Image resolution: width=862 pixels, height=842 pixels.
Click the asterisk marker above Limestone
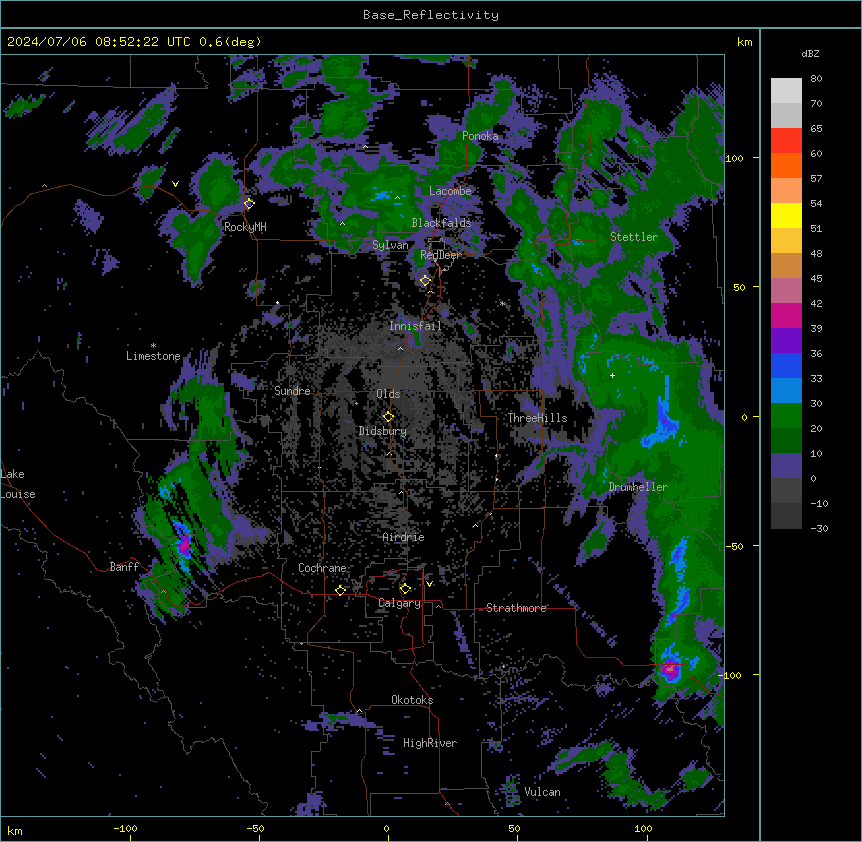(153, 346)
